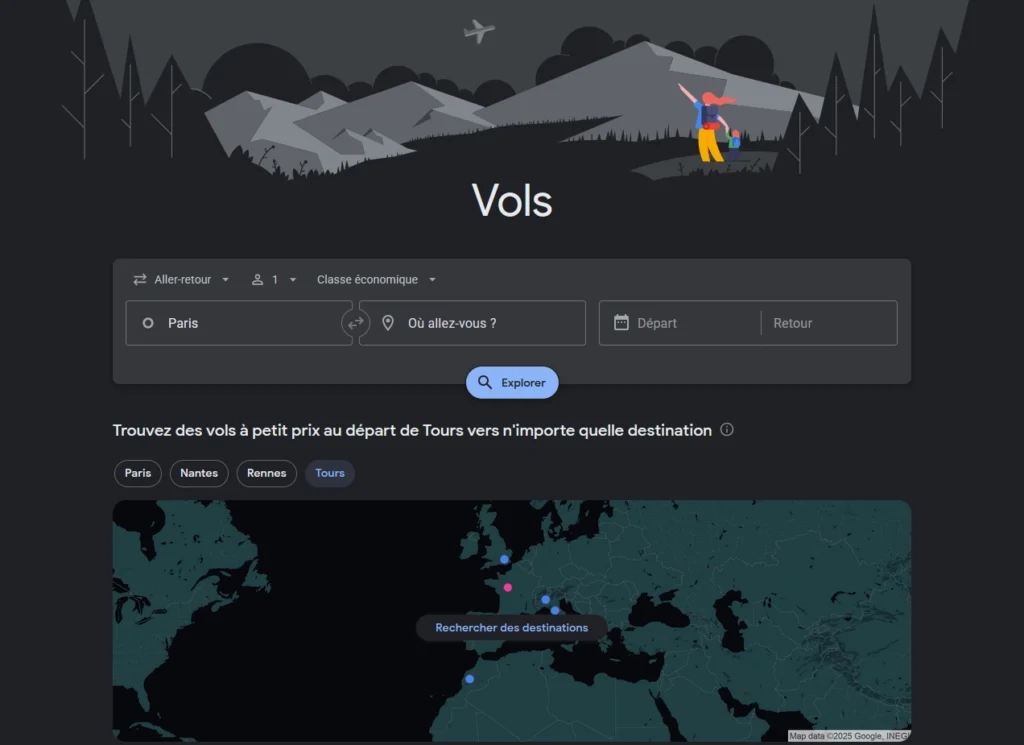This screenshot has height=745, width=1024.
Task: Click Rechercher des destinations on the map
Action: [x=511, y=627]
